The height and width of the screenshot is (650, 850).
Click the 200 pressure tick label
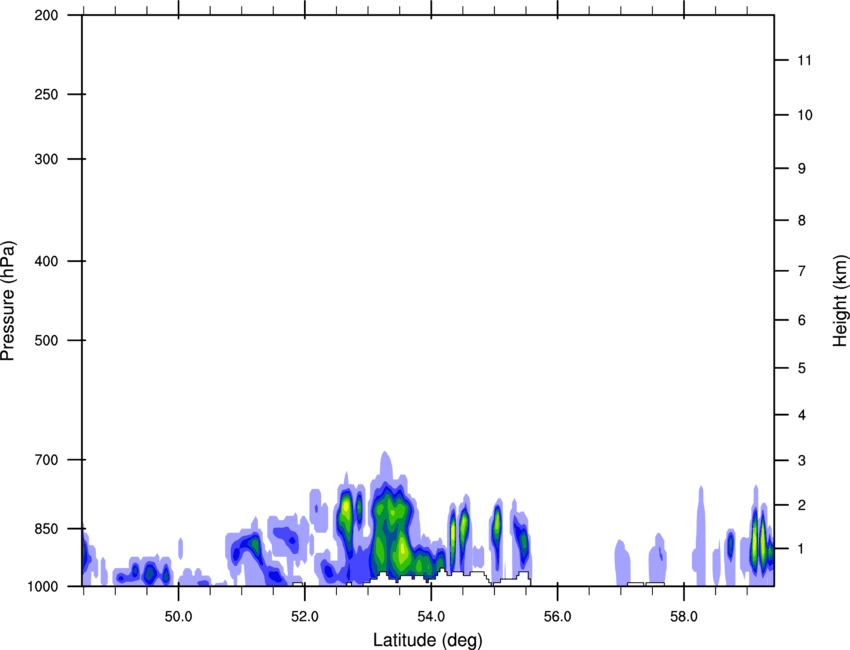(46, 15)
